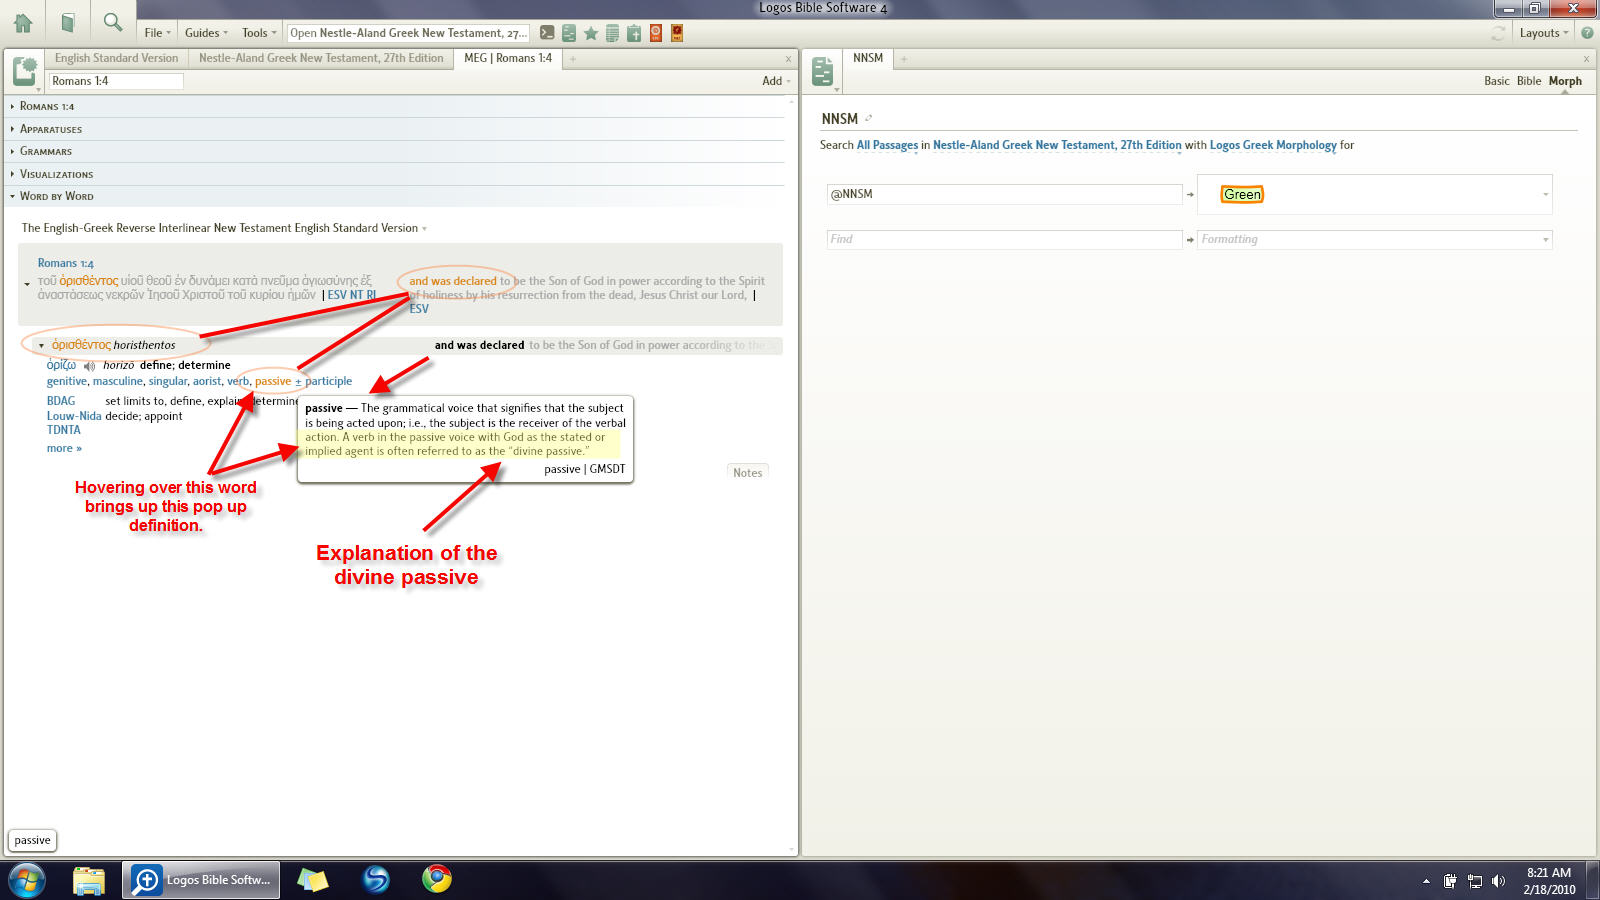Open the second Formatting dropdown
Viewport: 1600px width, 900px height.
coord(1546,240)
